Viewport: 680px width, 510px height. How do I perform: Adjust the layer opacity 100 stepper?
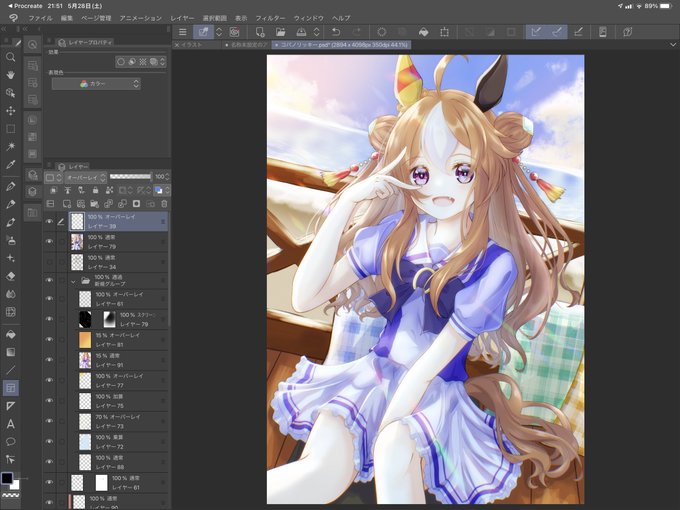(167, 177)
